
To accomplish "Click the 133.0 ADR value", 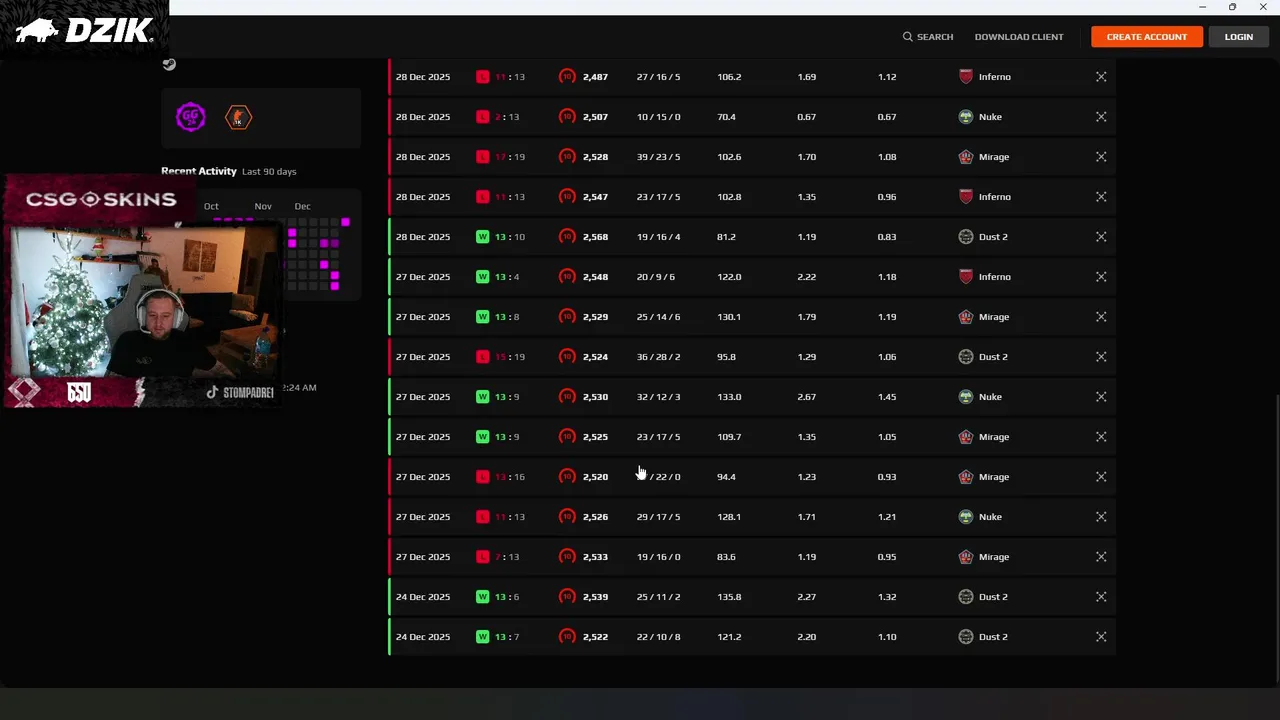I will [729, 397].
